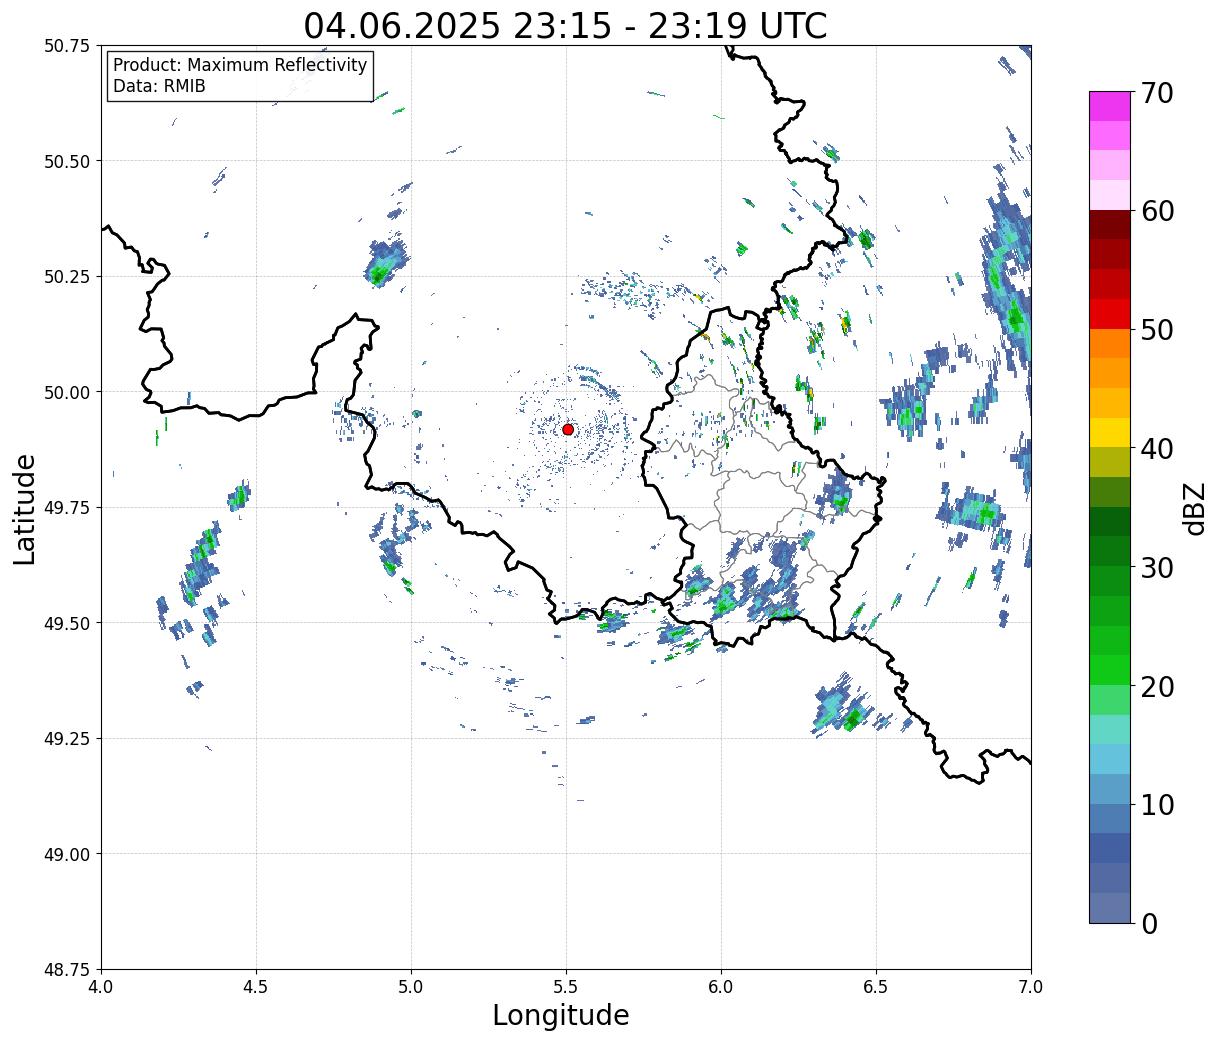The width and height of the screenshot is (1219, 1040).
Task: Click the red radar location marker
Action: [568, 429]
